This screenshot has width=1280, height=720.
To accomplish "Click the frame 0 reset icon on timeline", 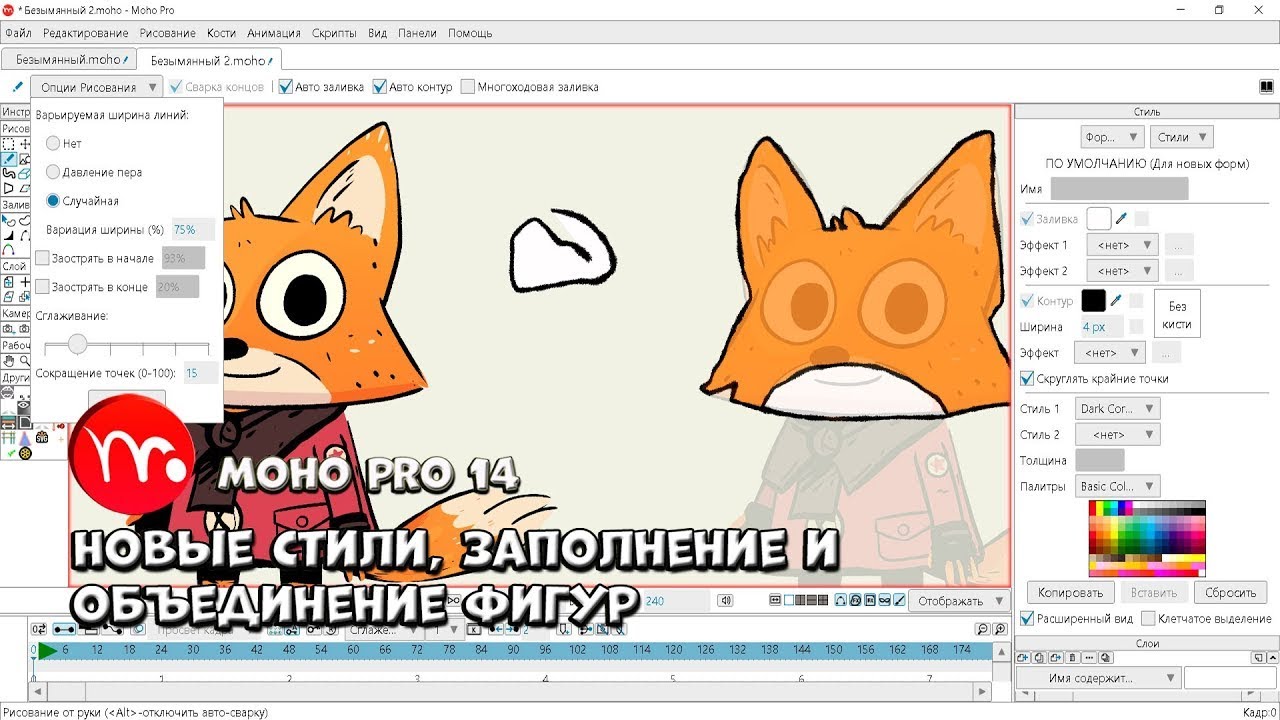I will coord(39,629).
